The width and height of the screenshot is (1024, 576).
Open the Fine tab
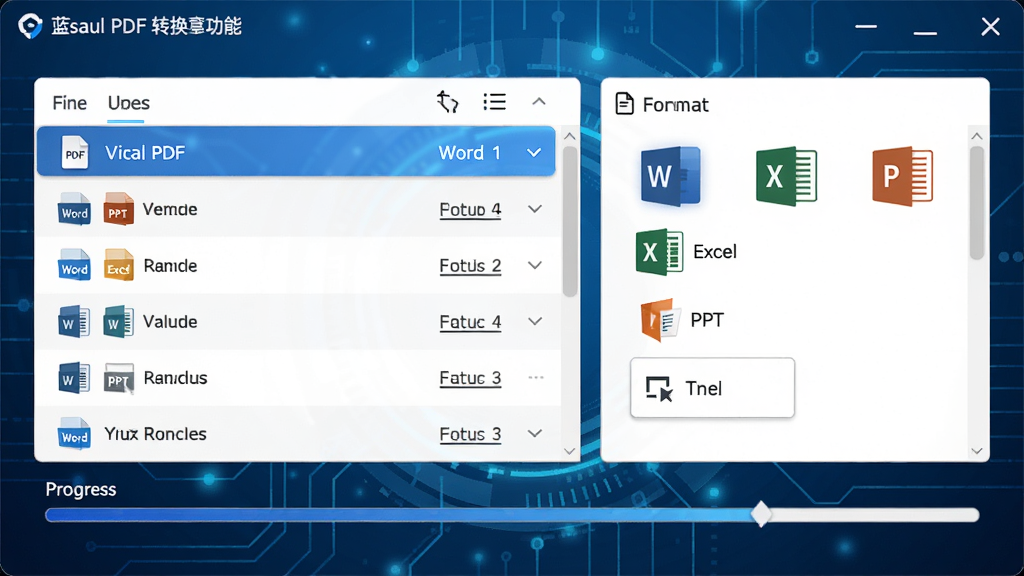coord(70,103)
